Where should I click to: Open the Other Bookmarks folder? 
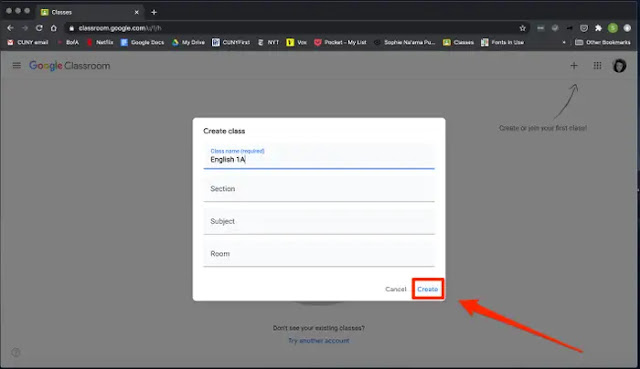602,42
